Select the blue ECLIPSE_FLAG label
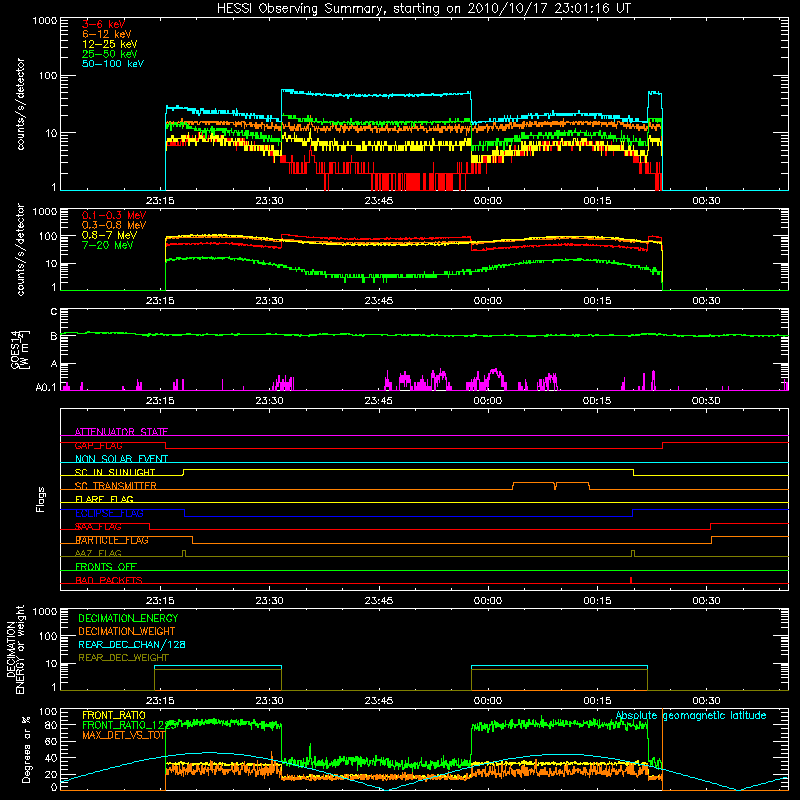This screenshot has width=800, height=800. (109, 513)
